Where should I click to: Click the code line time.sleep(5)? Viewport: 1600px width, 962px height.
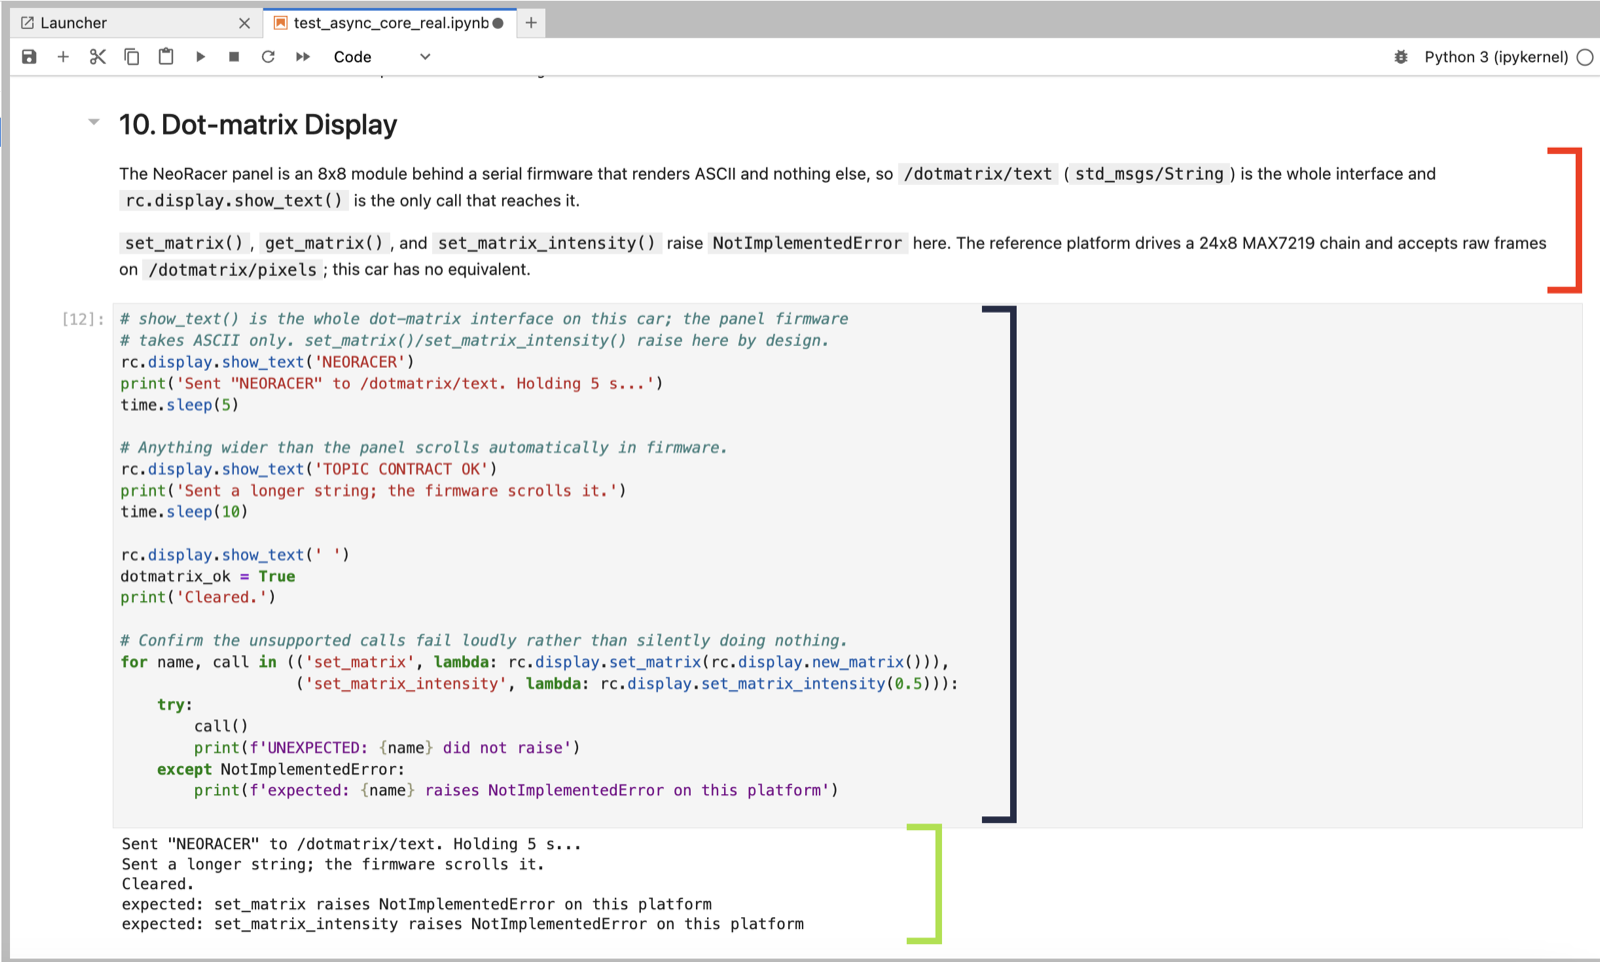pyautogui.click(x=180, y=405)
